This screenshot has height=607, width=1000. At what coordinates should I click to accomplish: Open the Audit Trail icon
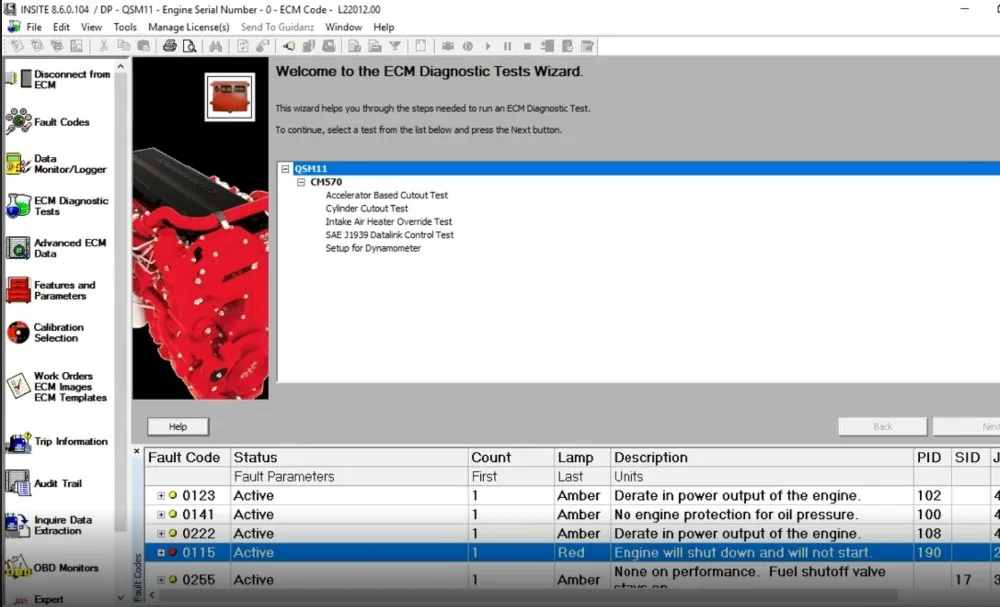tap(18, 483)
